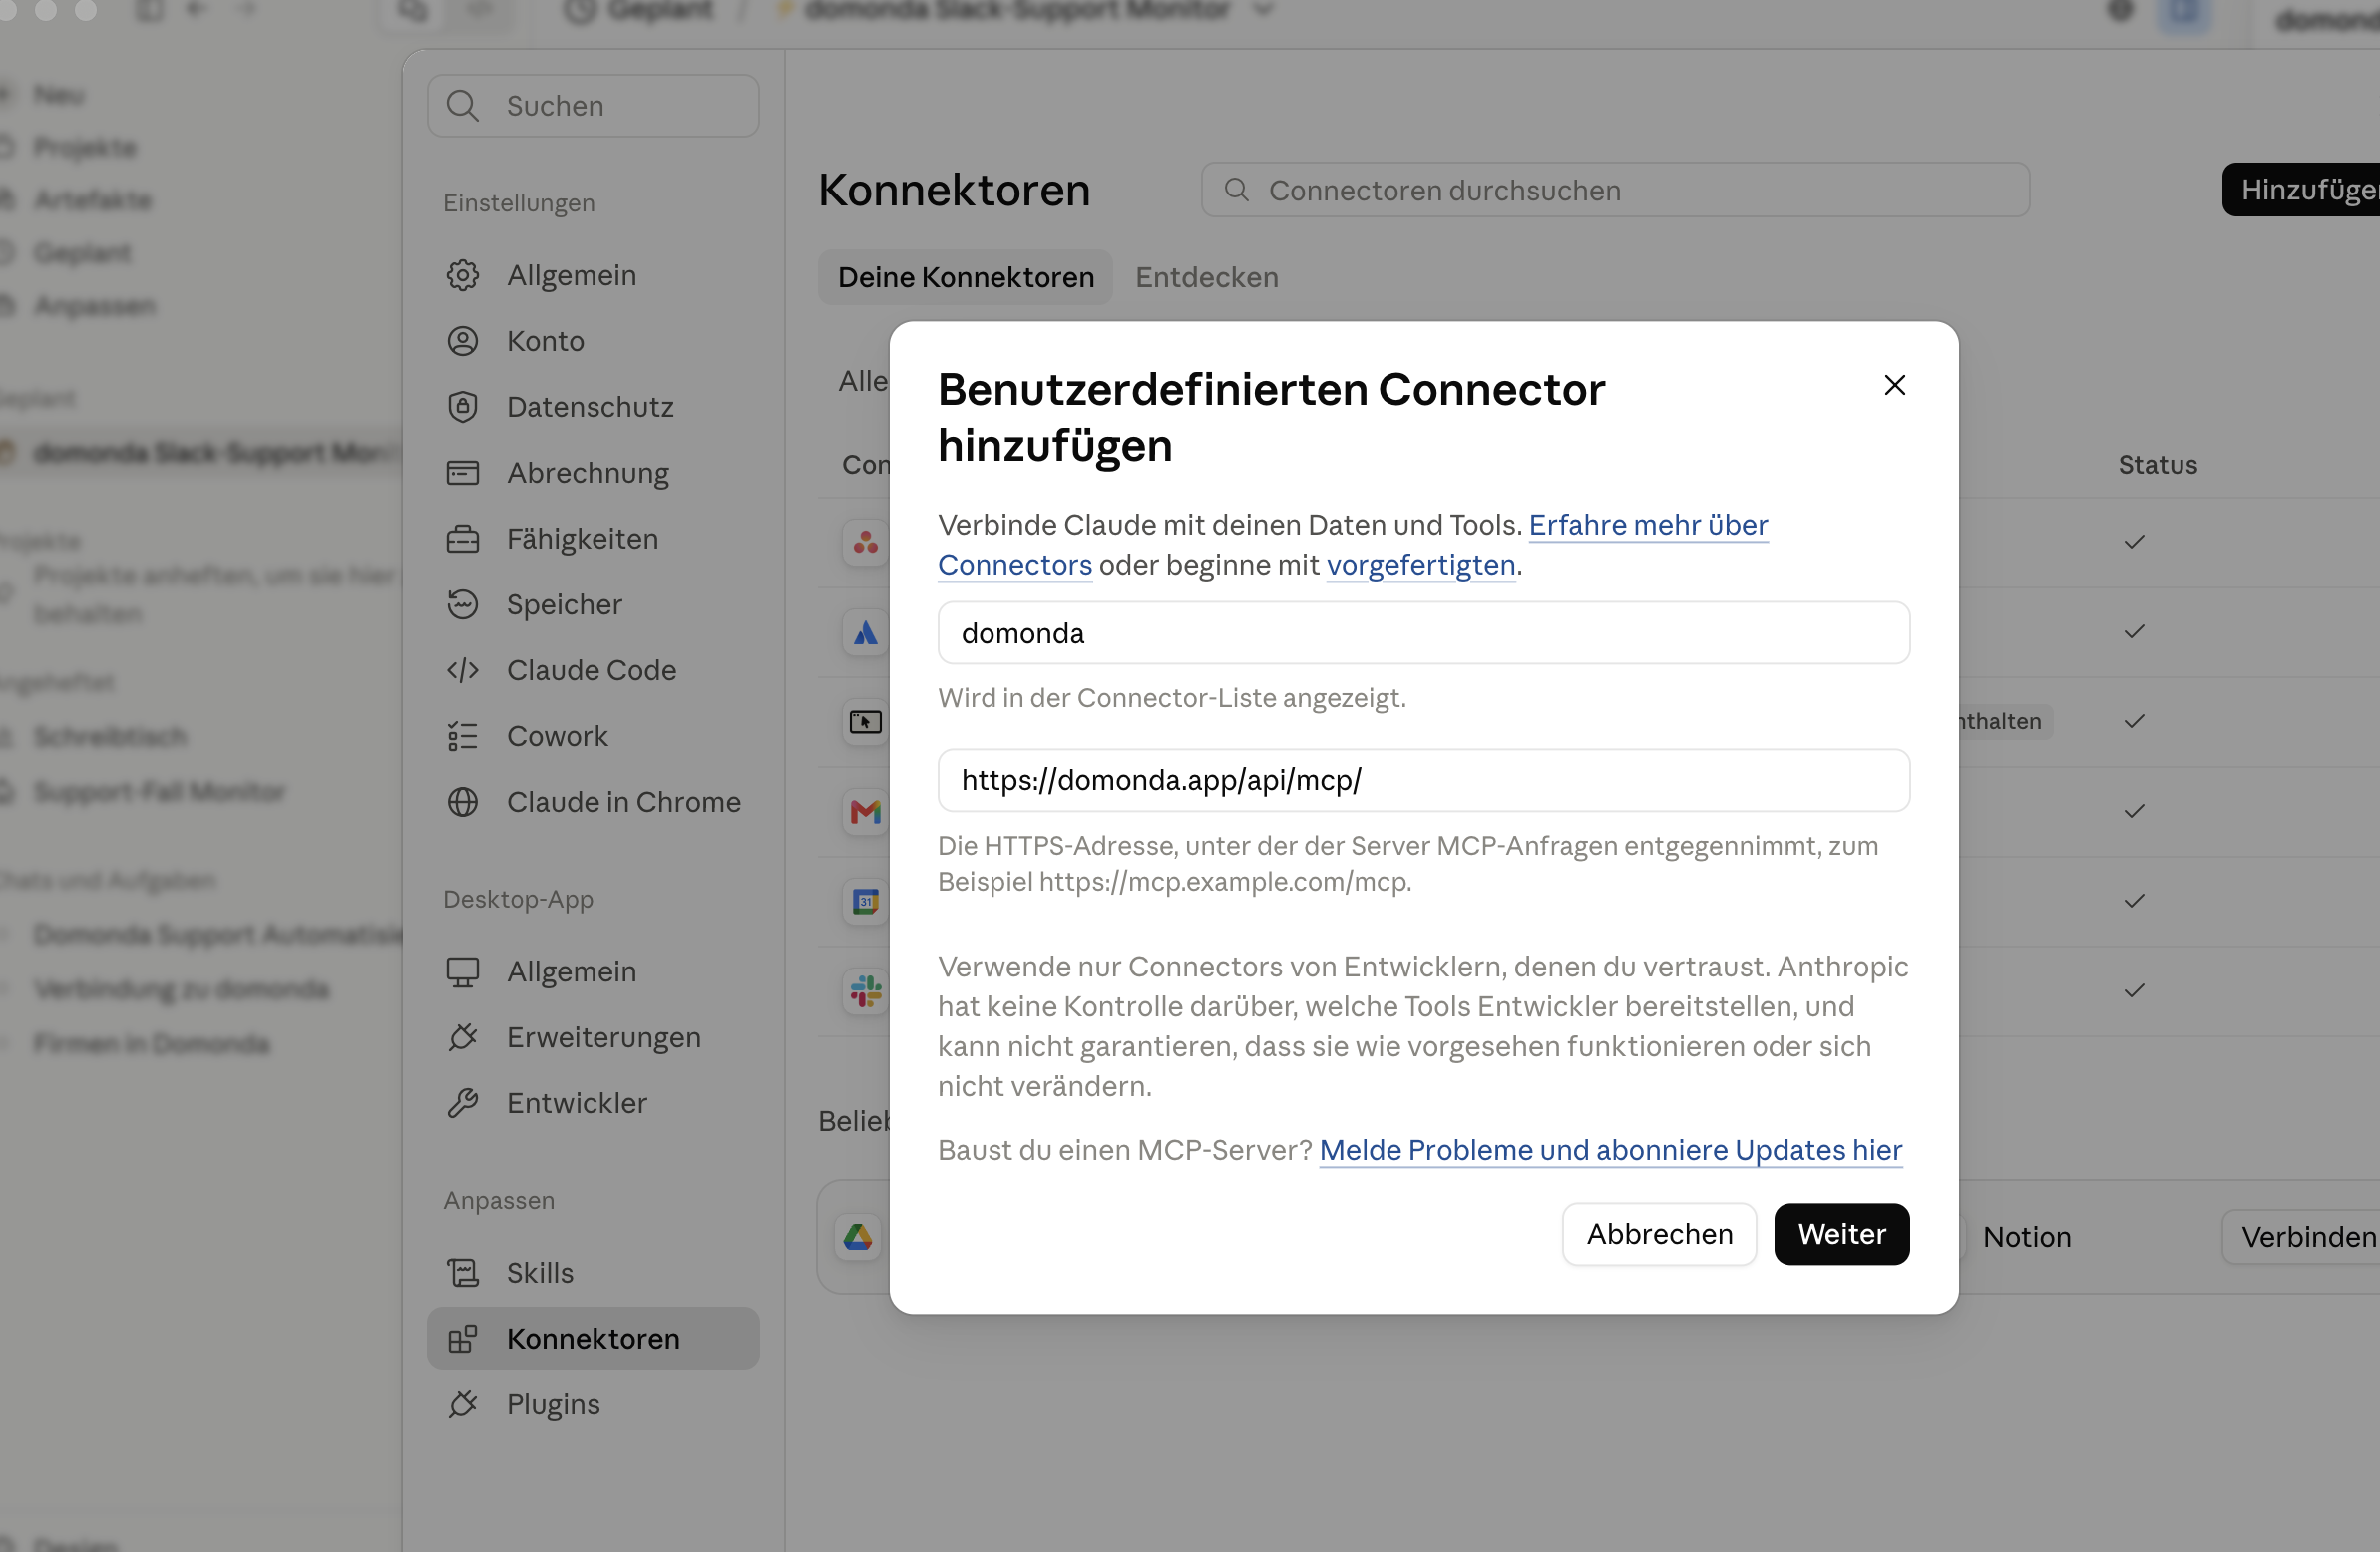
Task: Click the Atlassian connector icon
Action: point(865,633)
